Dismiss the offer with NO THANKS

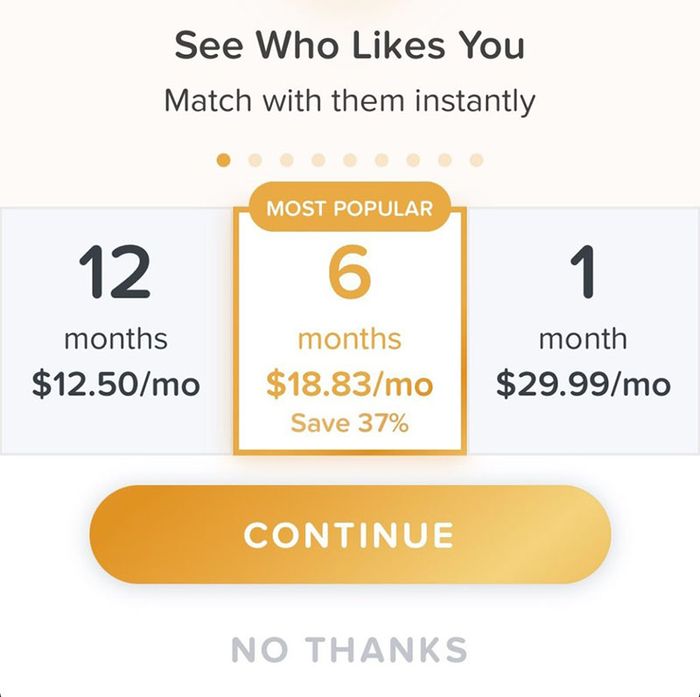[x=350, y=650]
